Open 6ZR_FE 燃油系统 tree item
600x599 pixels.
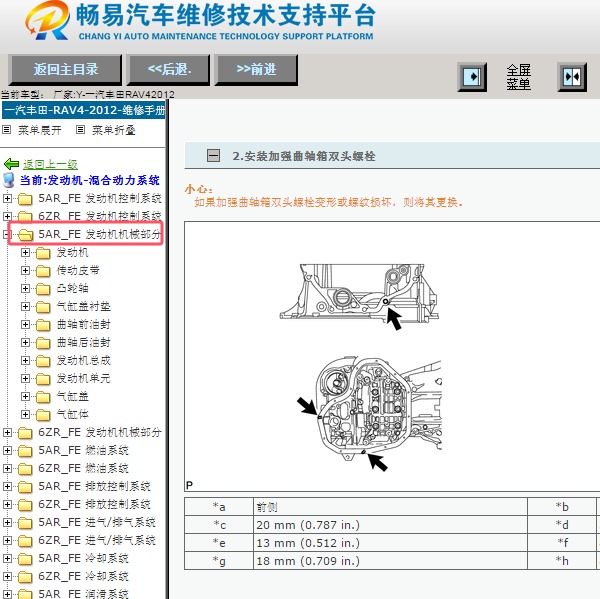pos(83,468)
